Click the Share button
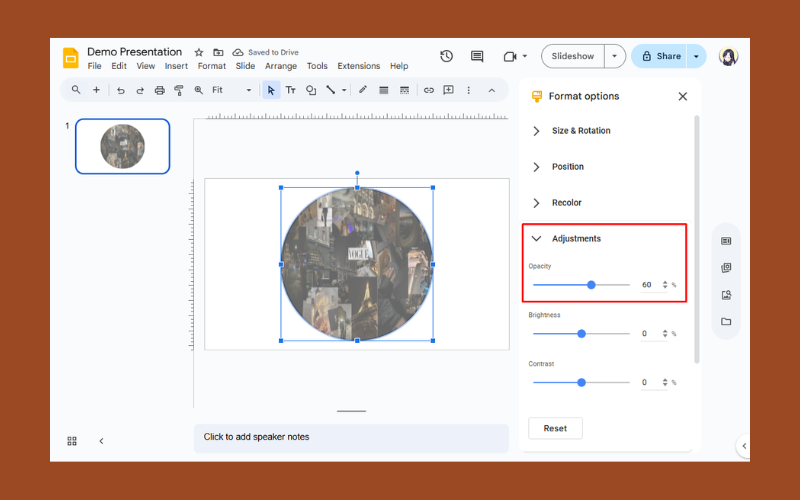This screenshot has width=800, height=500. (660, 56)
